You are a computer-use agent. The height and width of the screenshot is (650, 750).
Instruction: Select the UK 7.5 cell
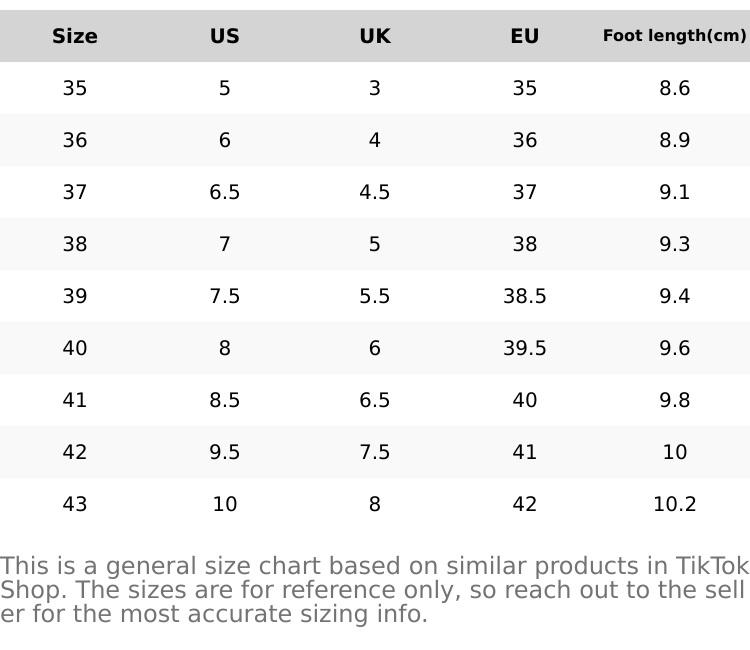tap(375, 452)
